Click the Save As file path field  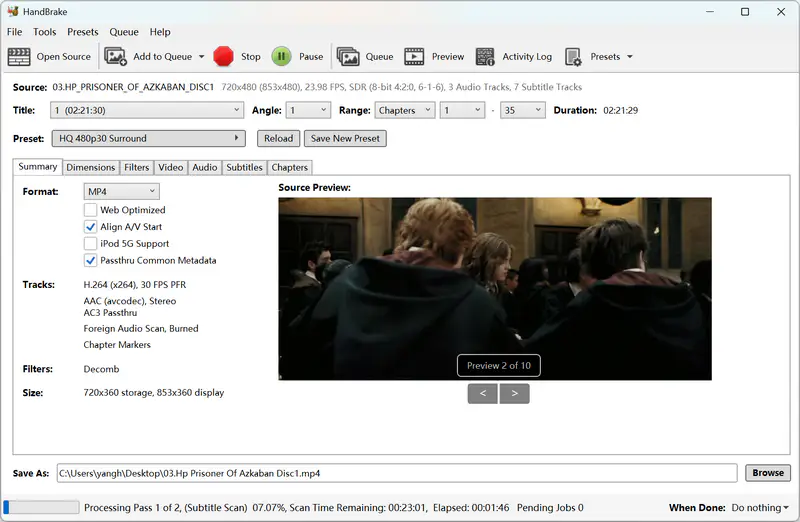[397, 473]
